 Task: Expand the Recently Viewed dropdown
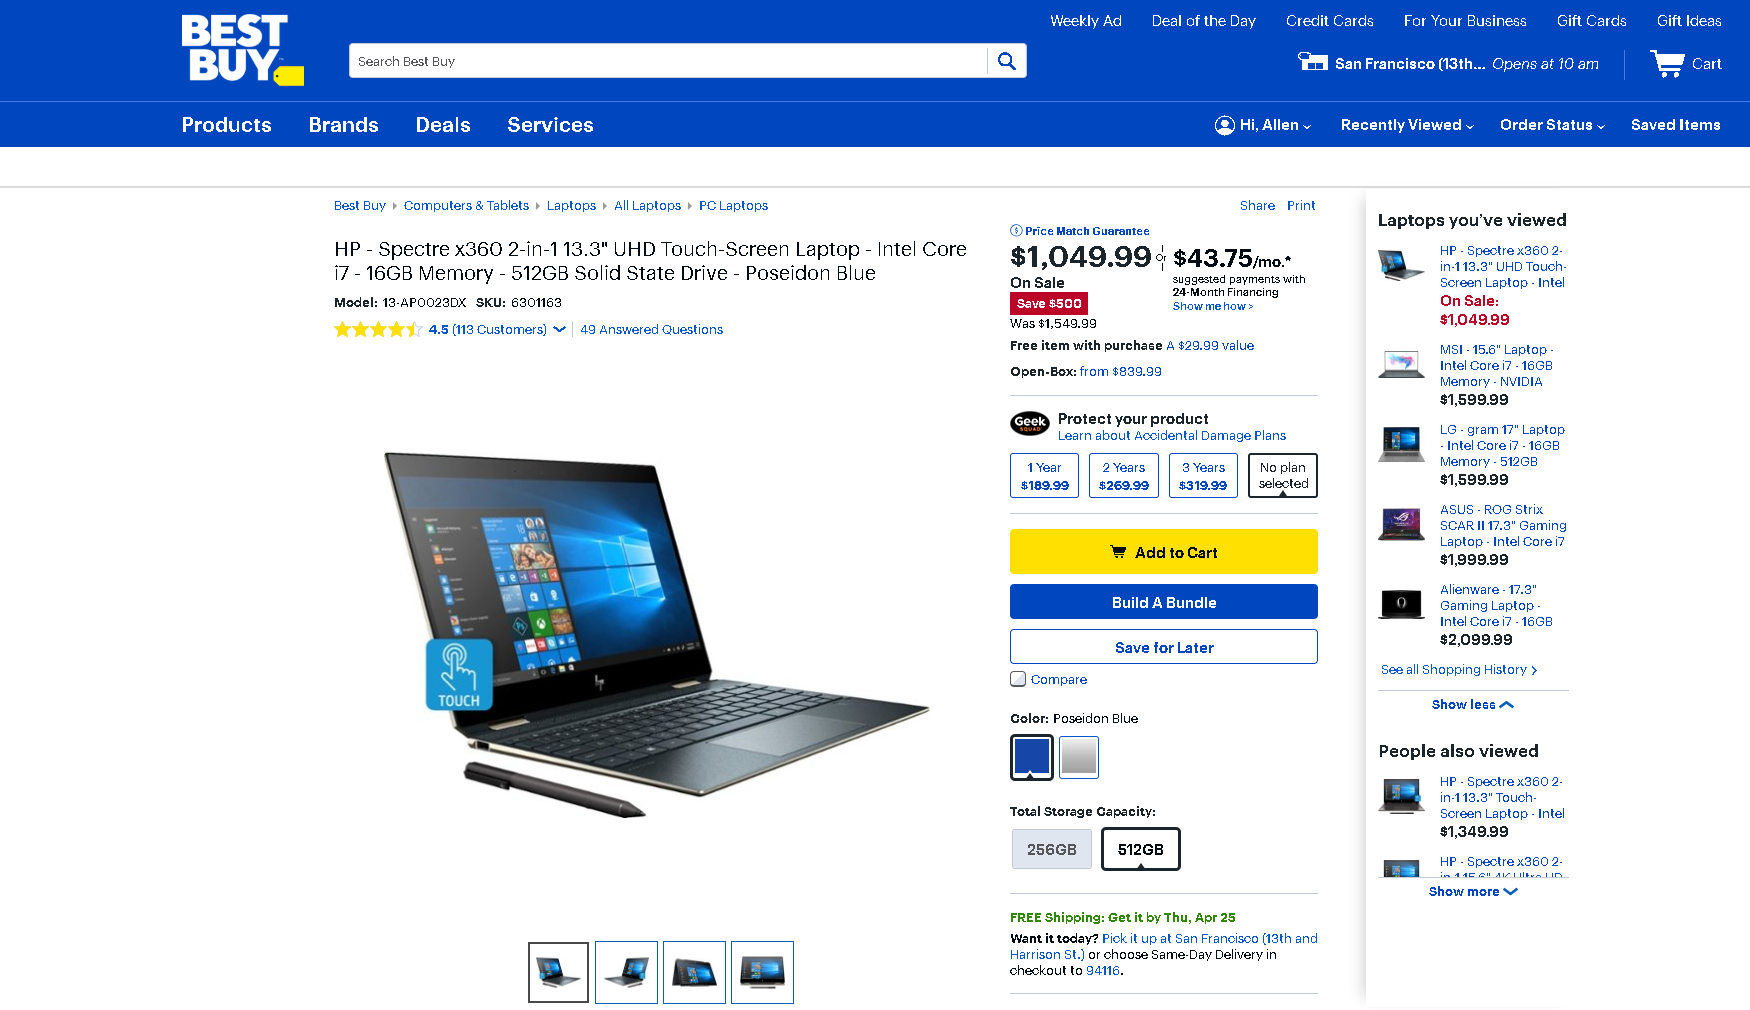[1407, 125]
